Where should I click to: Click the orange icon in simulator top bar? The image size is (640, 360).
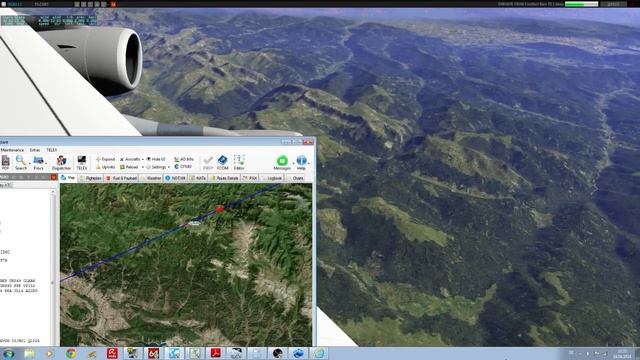113,4
